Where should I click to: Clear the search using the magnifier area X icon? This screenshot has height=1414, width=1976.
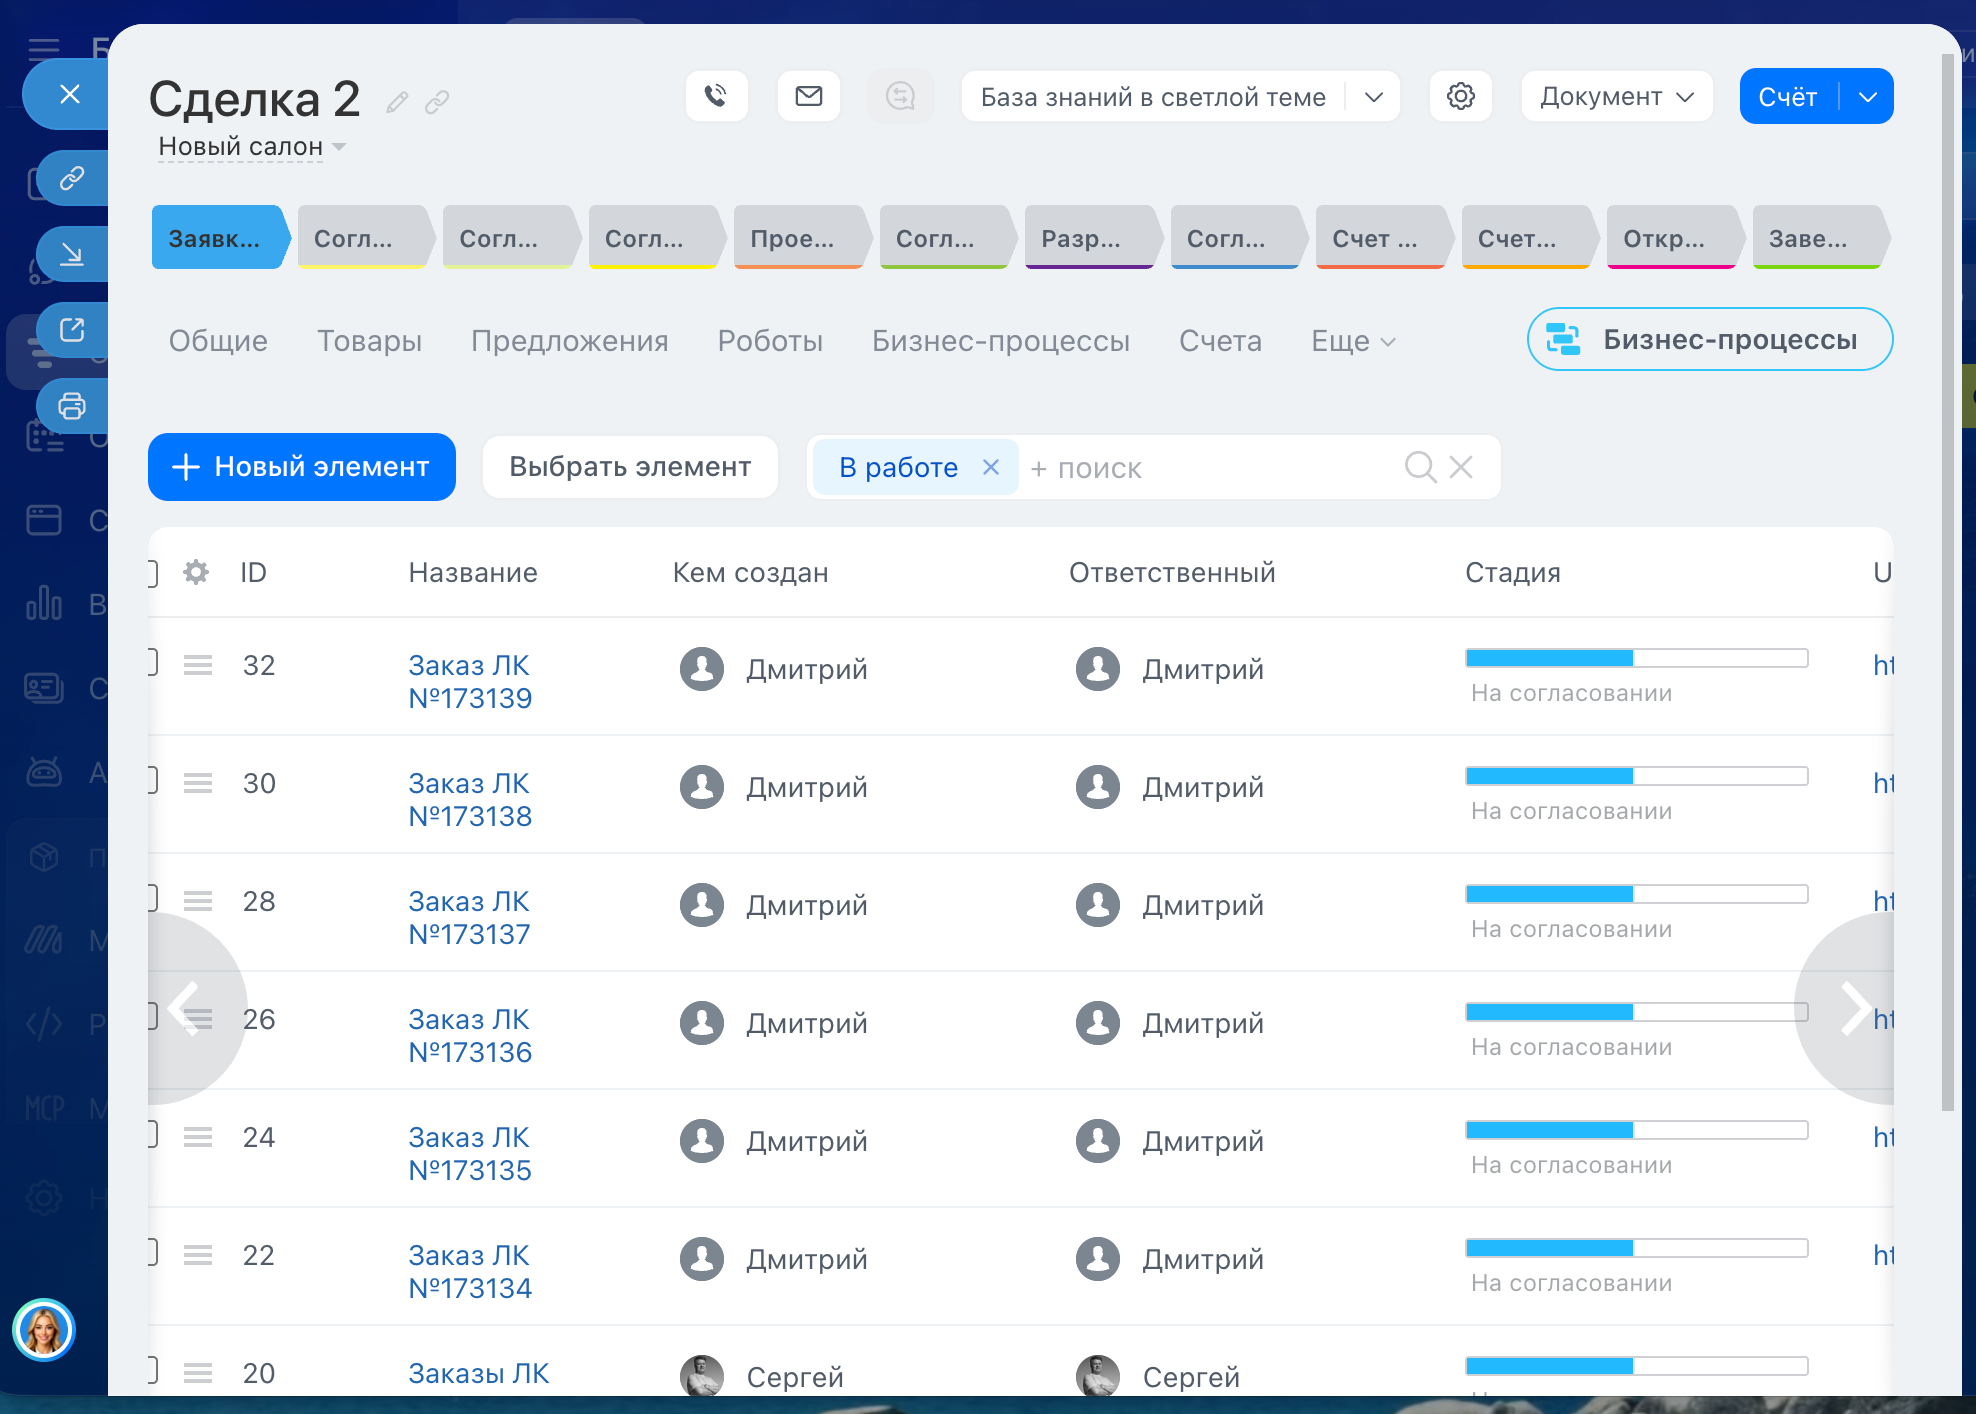(x=1461, y=466)
